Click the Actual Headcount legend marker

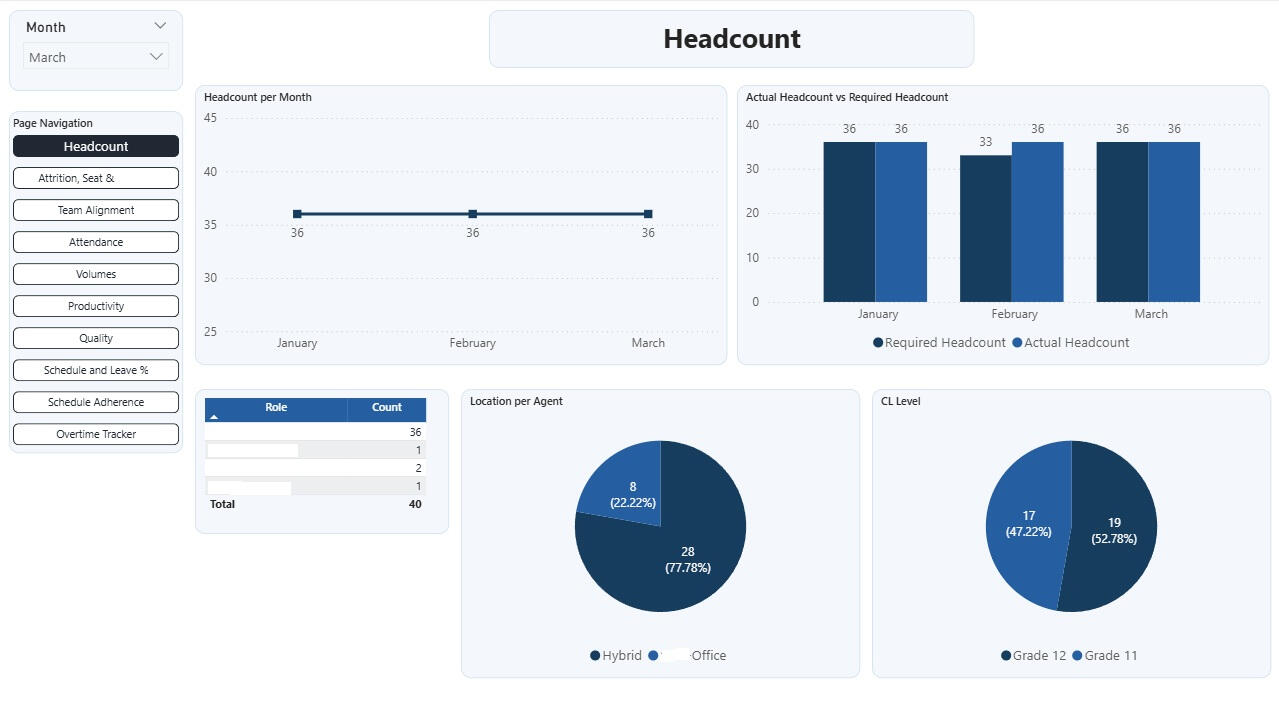1017,343
